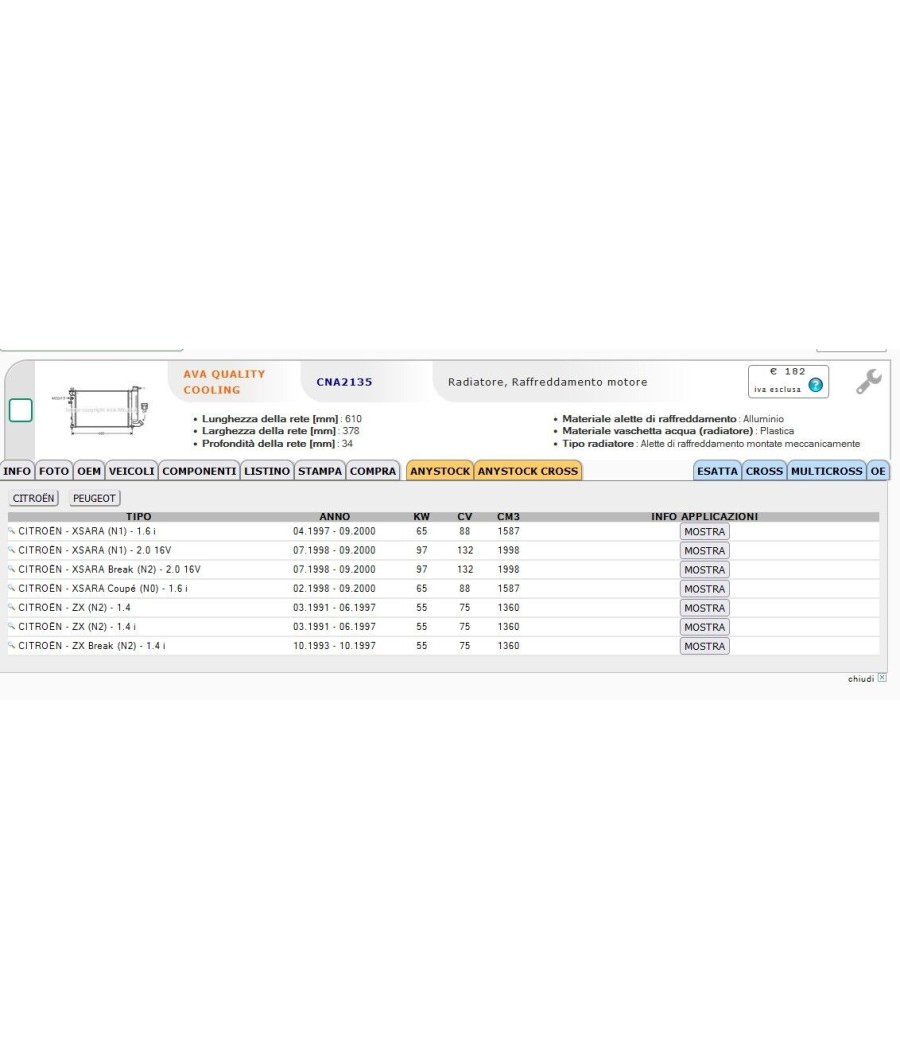Click magnifier icon for XSARA (N1) 1.6 i

[11, 530]
